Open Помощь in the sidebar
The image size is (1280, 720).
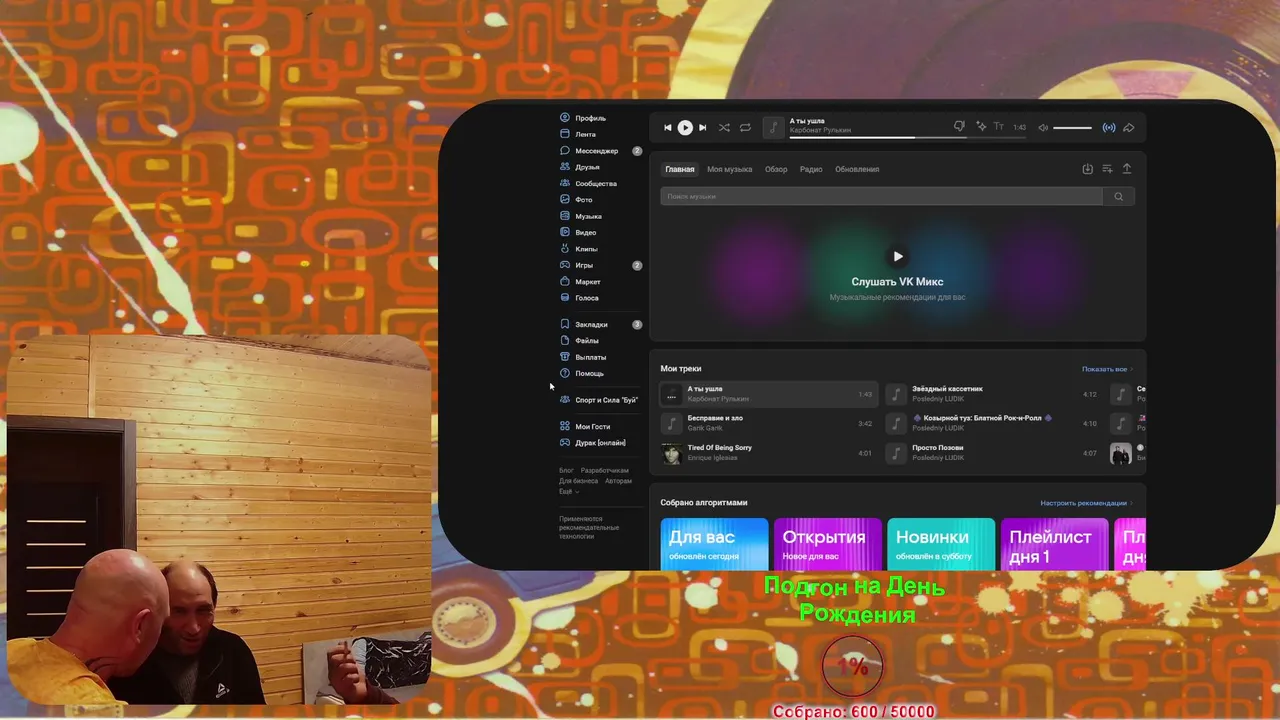583,373
